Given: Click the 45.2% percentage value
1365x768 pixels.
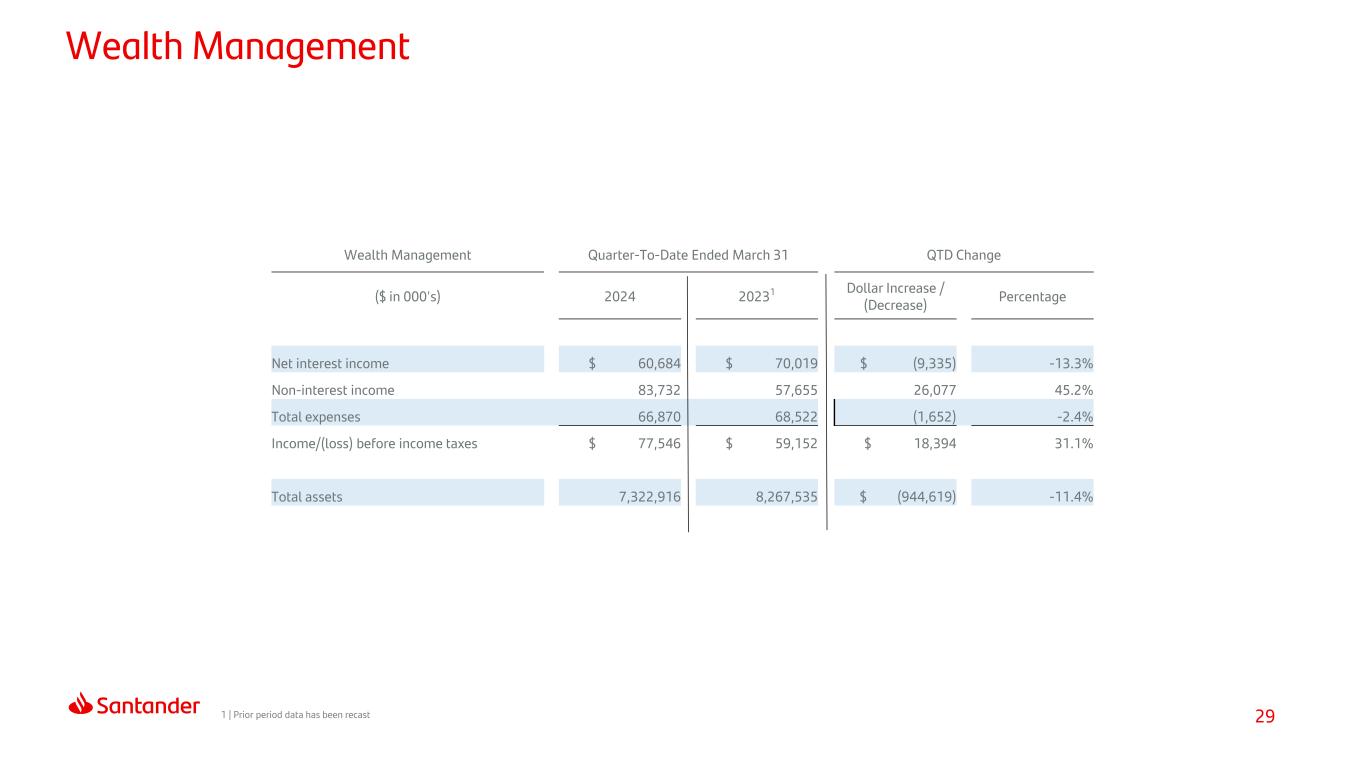Looking at the screenshot, I should click(x=1072, y=390).
